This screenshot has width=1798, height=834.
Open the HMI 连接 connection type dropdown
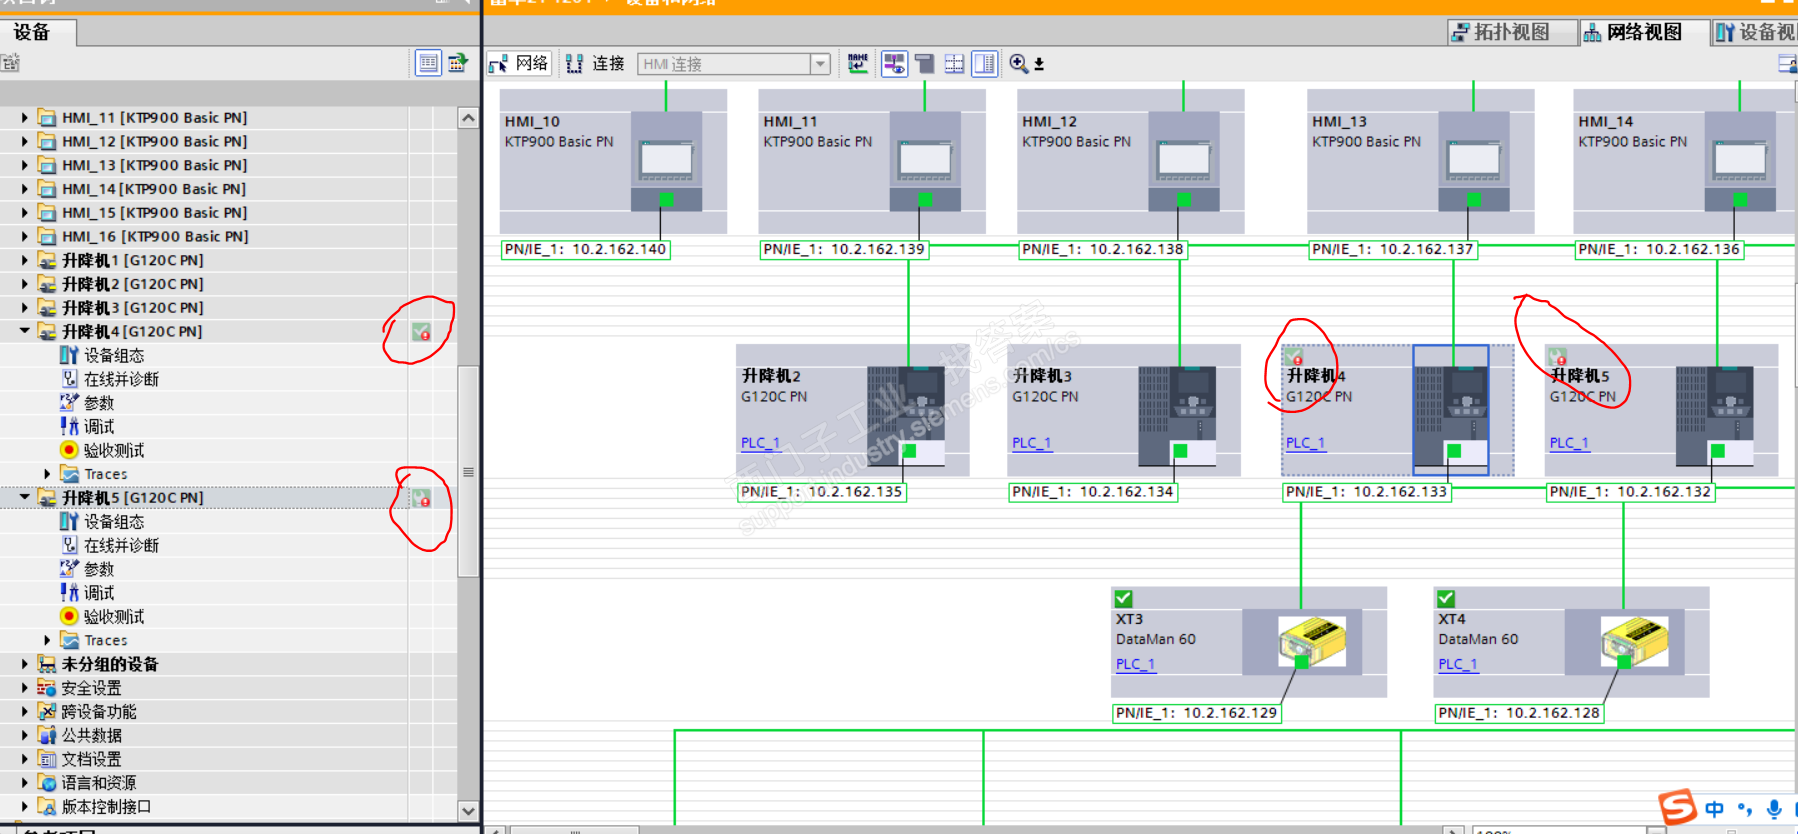click(x=820, y=64)
